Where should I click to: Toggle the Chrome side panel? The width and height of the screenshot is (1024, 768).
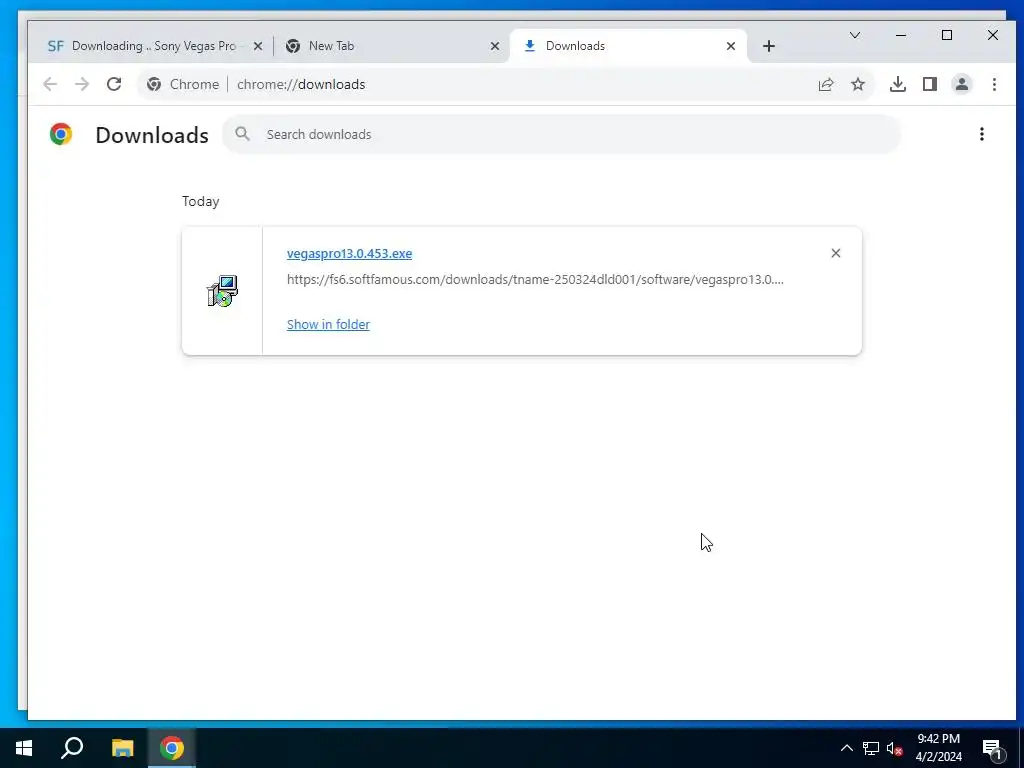pyautogui.click(x=930, y=84)
